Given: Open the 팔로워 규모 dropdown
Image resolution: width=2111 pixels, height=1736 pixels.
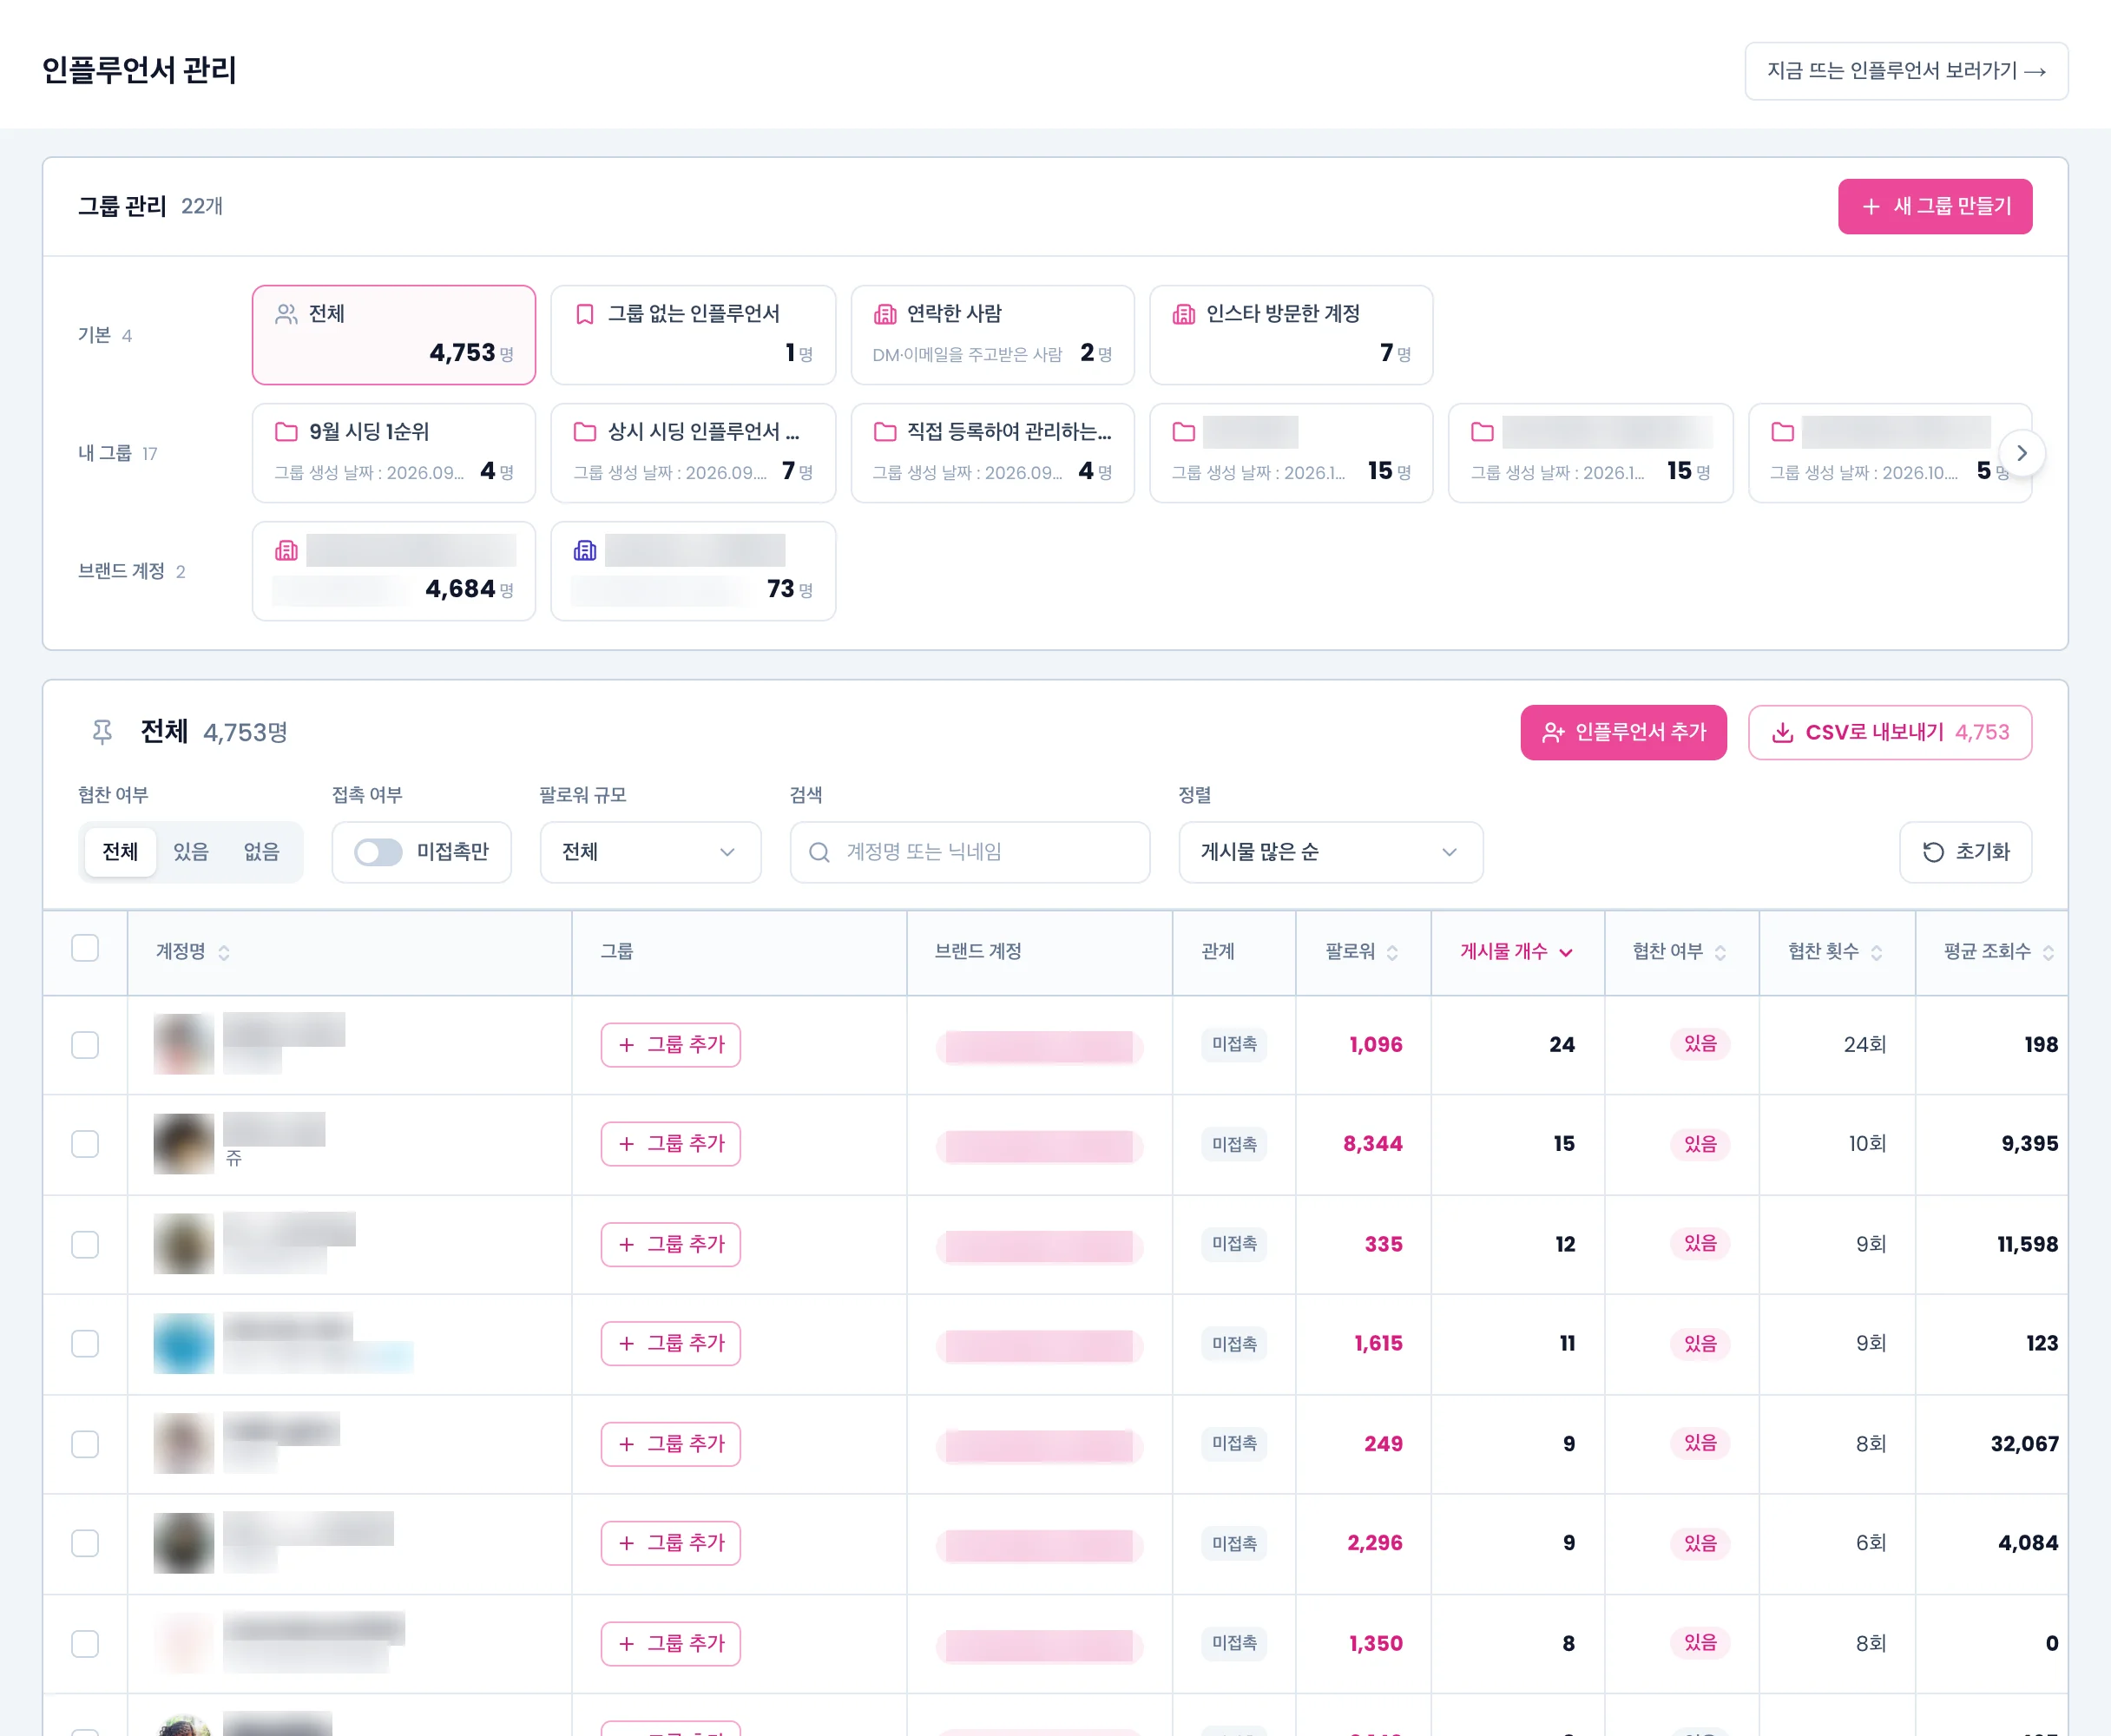Looking at the screenshot, I should point(650,852).
